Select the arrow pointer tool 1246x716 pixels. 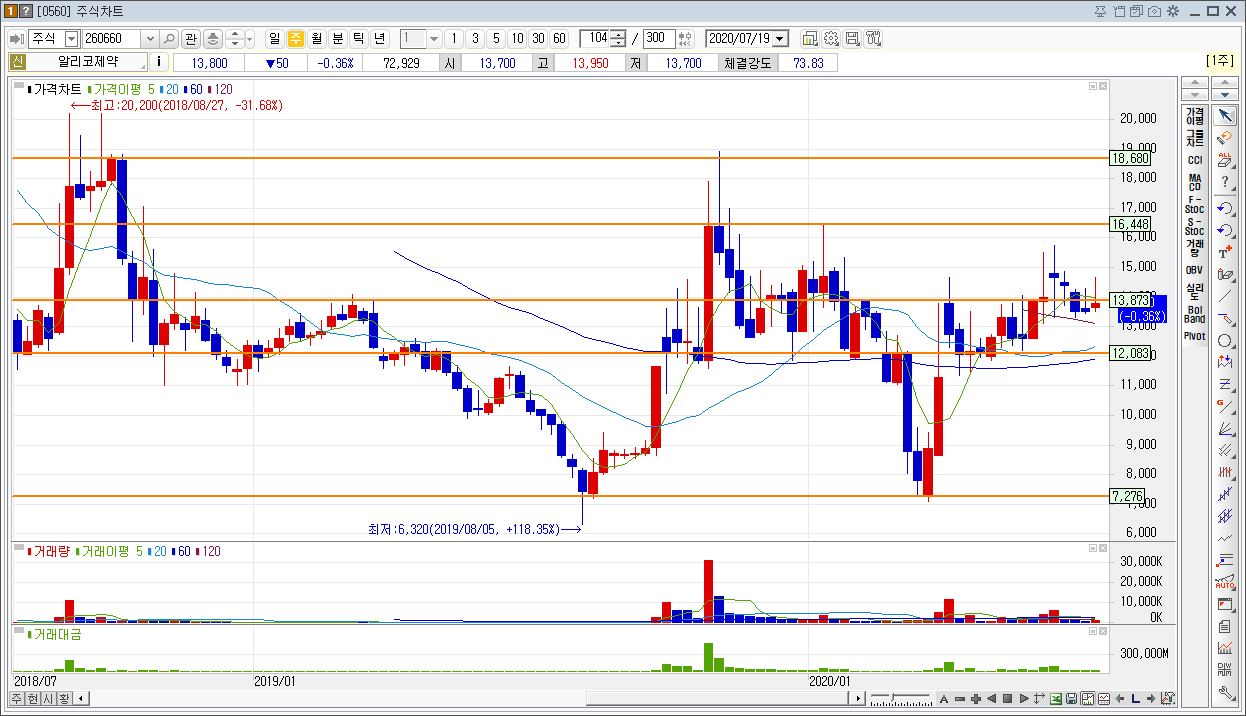click(x=1225, y=115)
